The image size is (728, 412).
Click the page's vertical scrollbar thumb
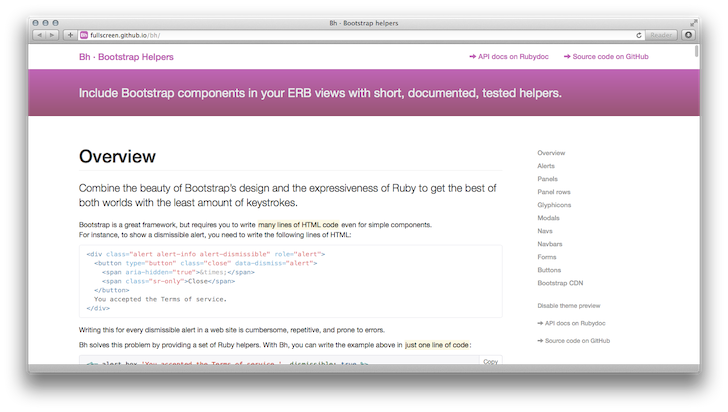click(x=696, y=51)
